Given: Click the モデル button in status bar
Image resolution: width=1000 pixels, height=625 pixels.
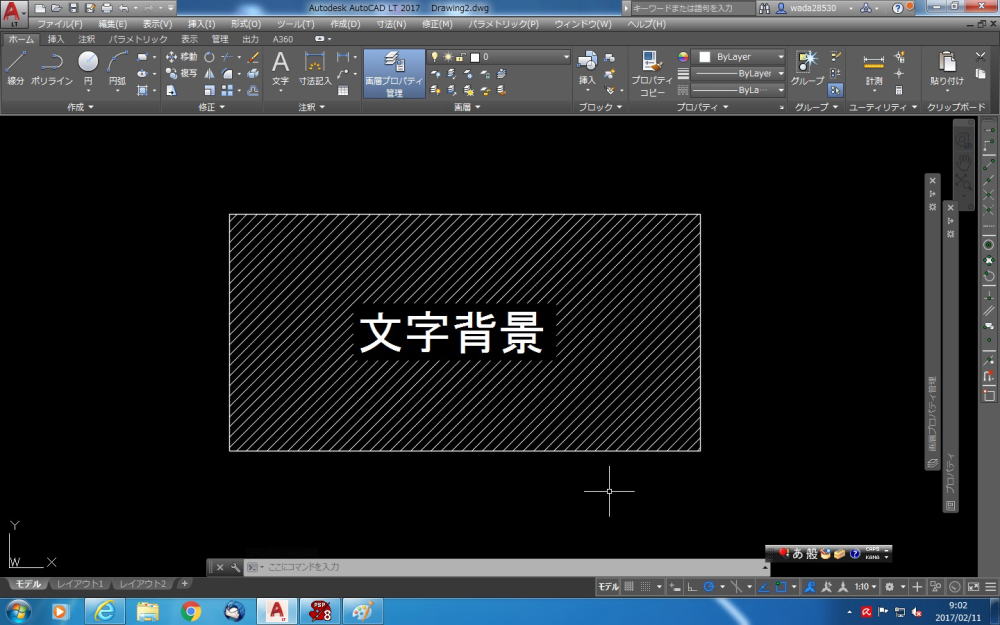Looking at the screenshot, I should pyautogui.click(x=608, y=587).
